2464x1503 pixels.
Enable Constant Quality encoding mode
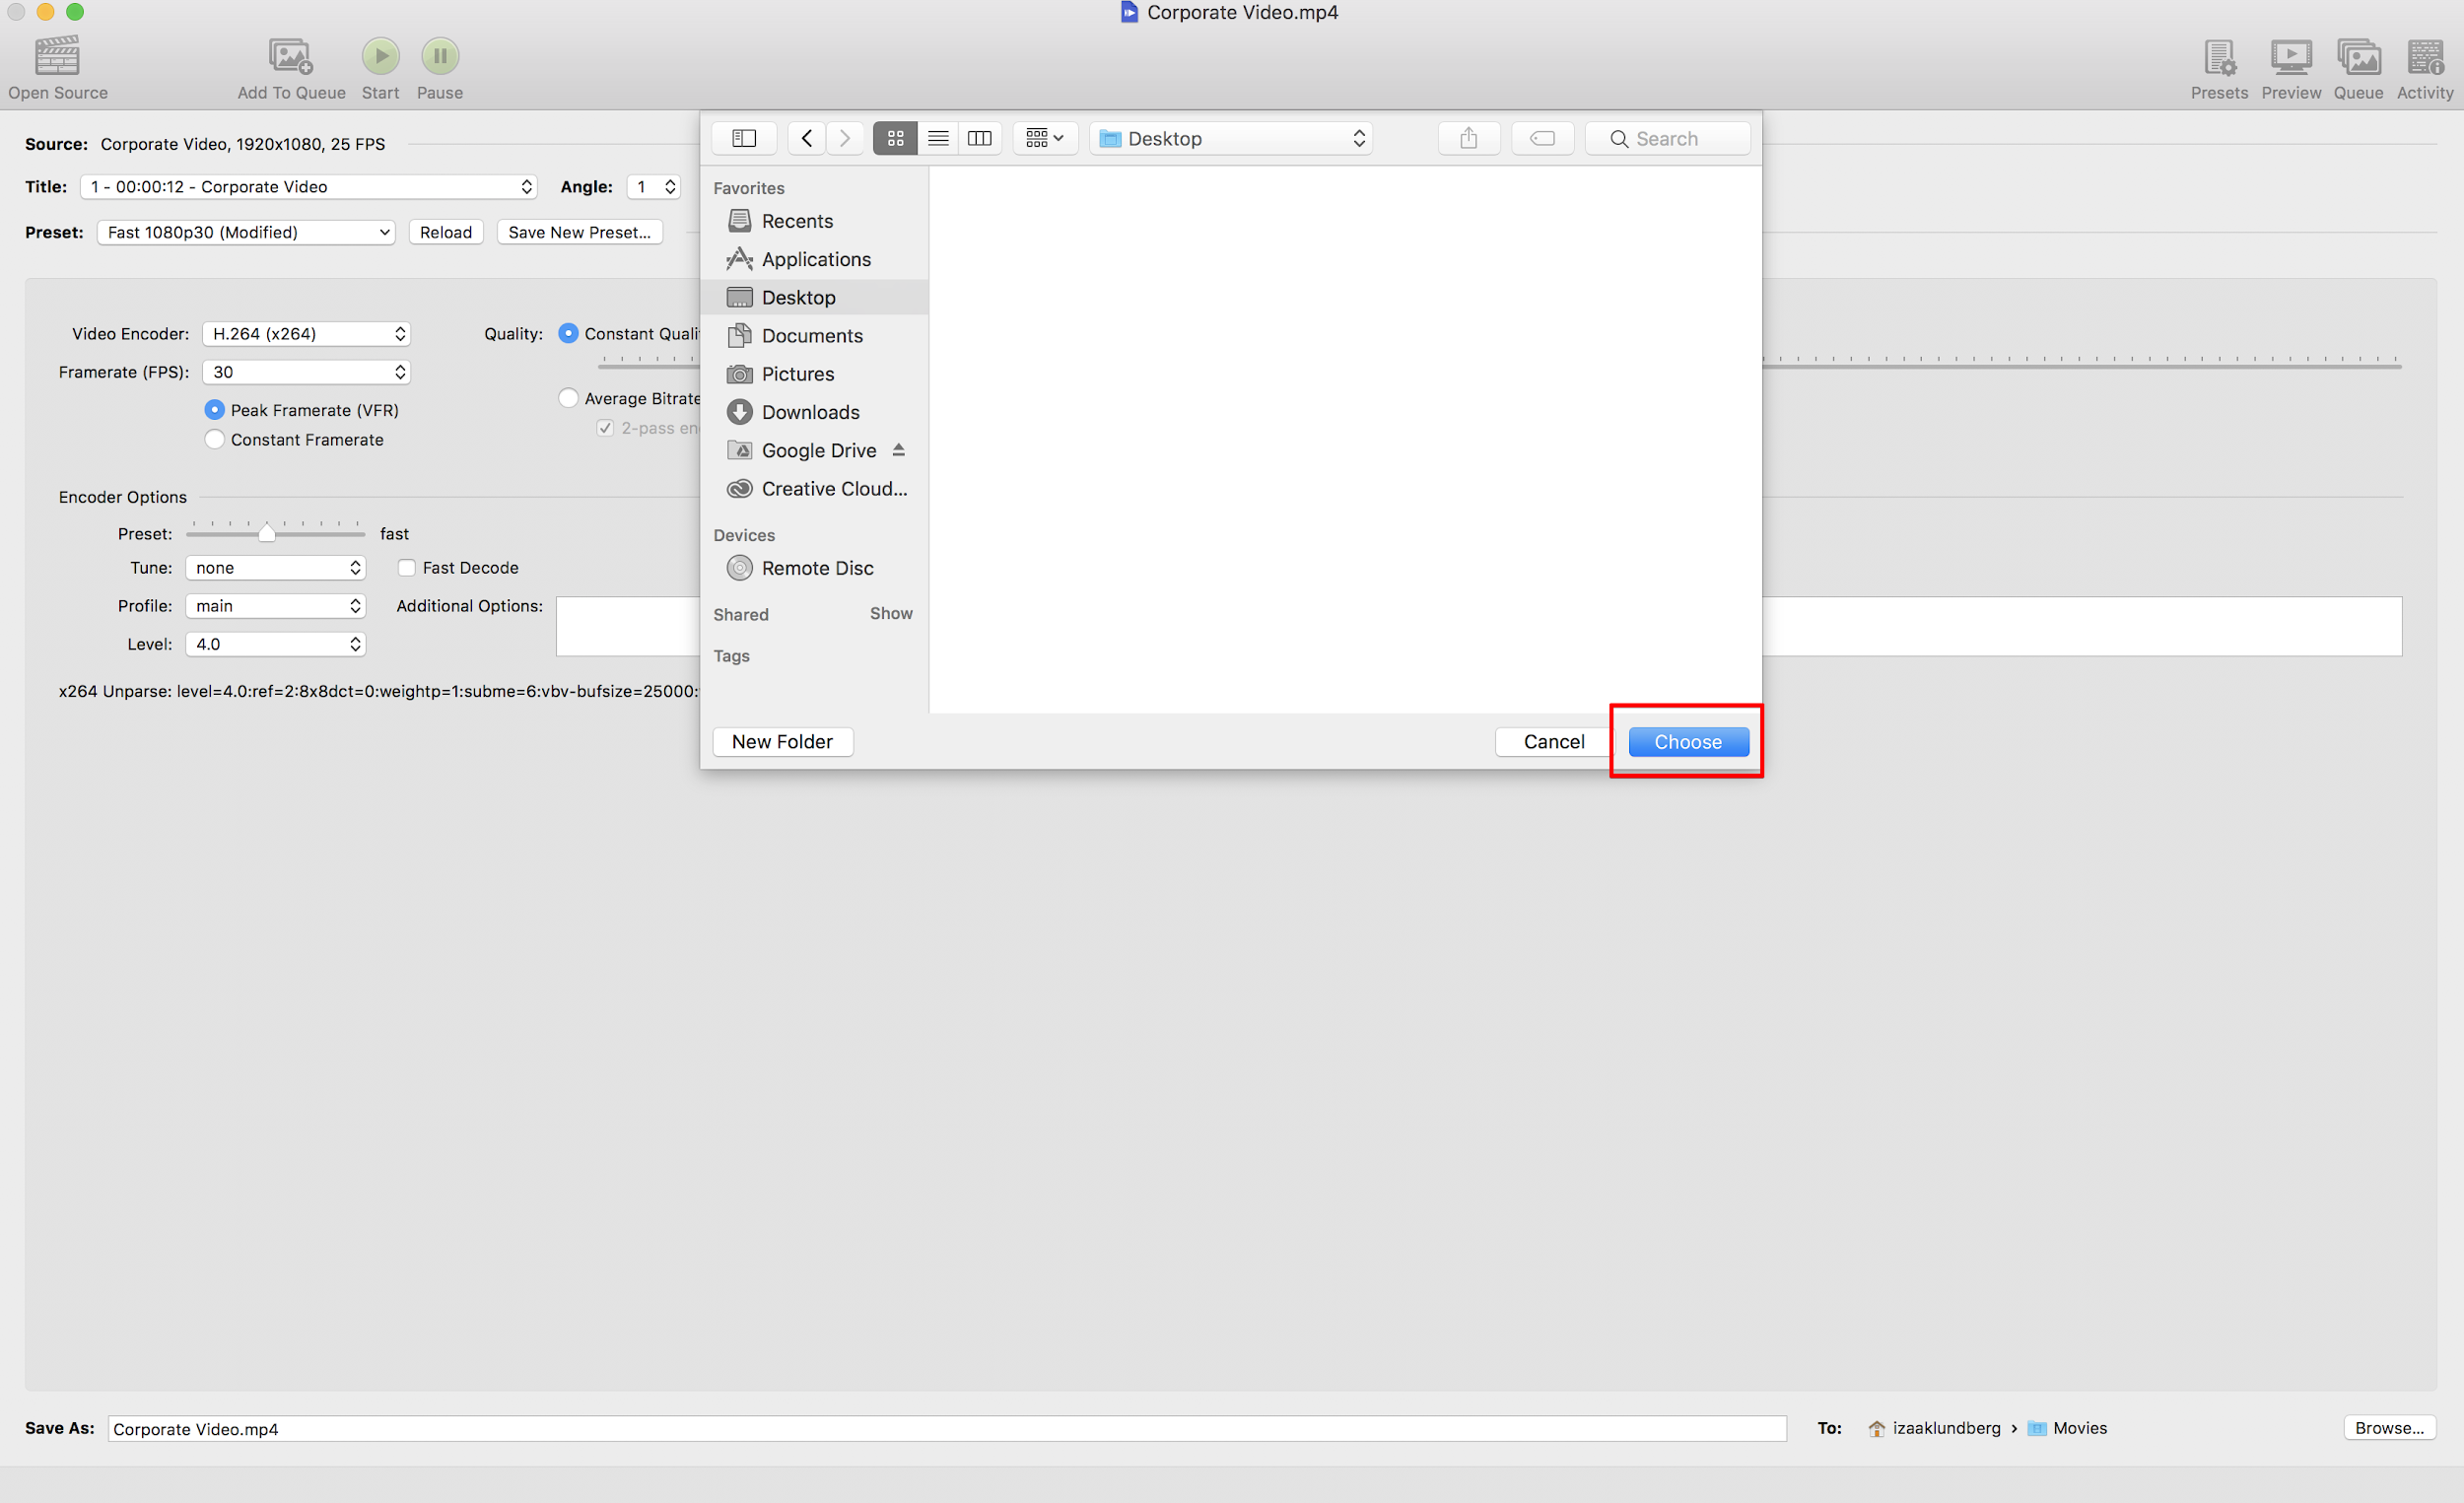(567, 333)
